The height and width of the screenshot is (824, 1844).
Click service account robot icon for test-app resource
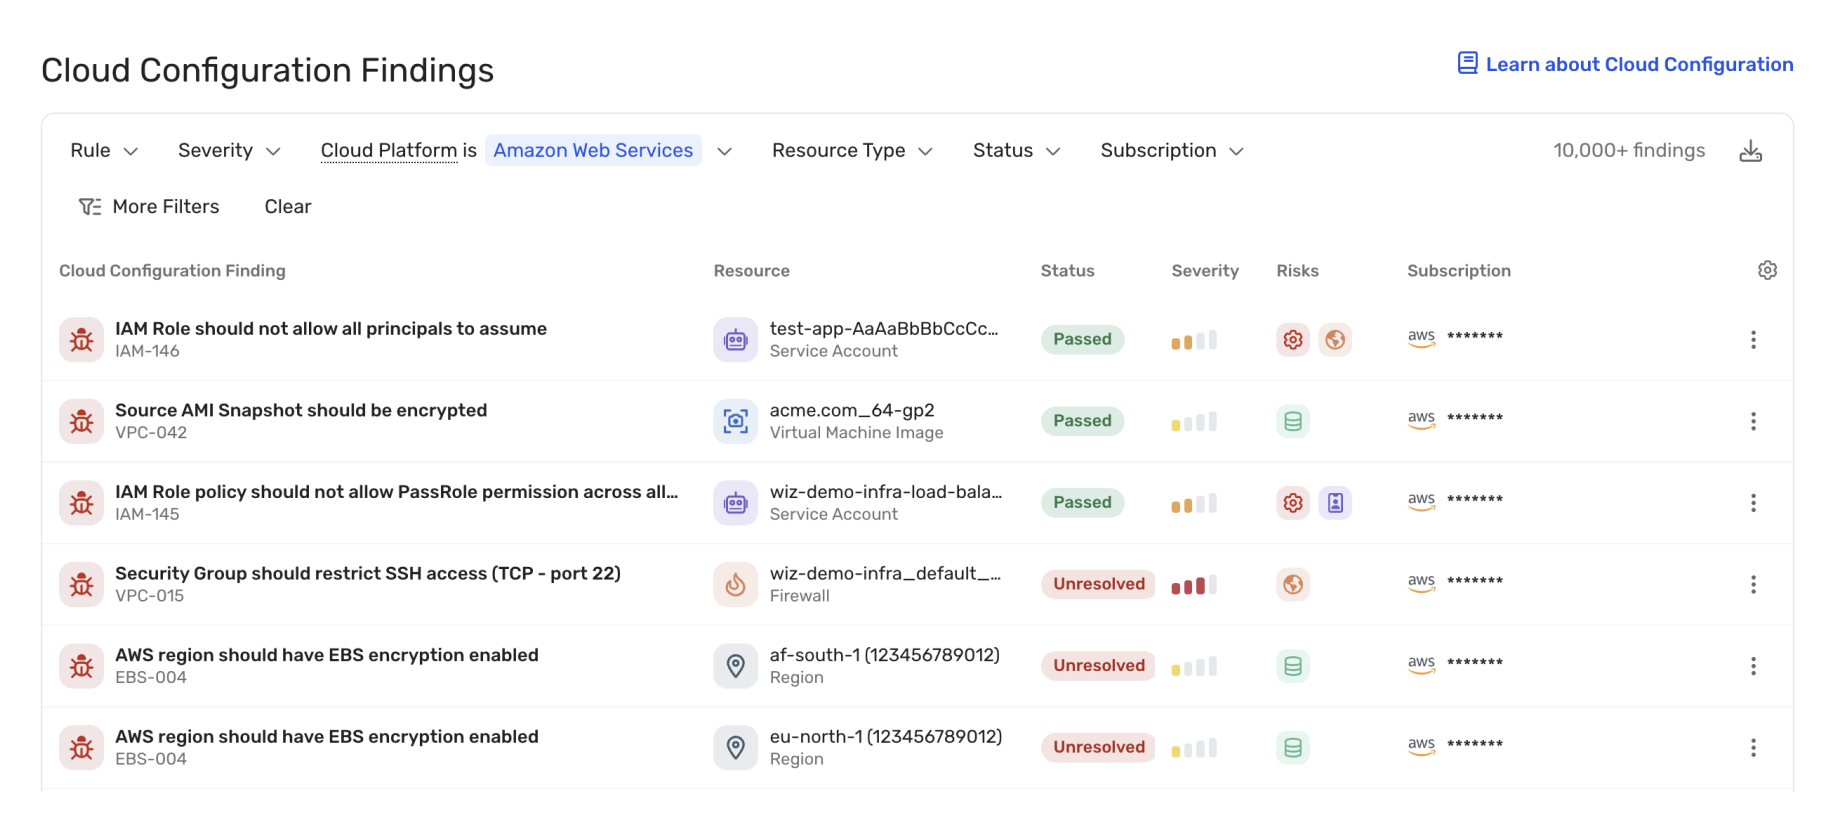pos(735,340)
